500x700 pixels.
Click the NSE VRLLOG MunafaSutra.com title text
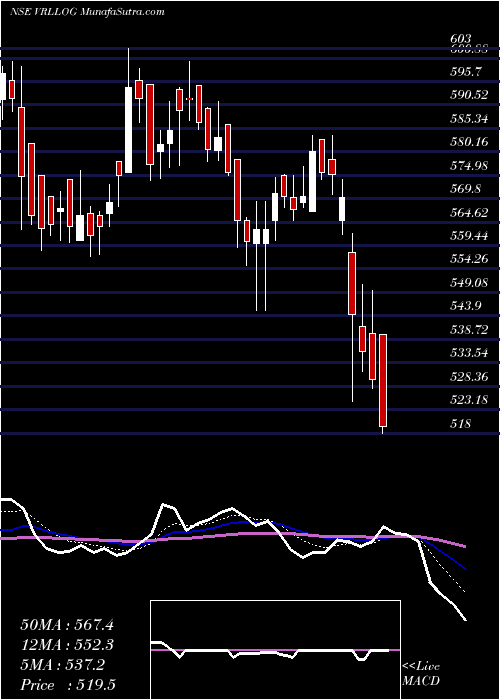tap(87, 12)
